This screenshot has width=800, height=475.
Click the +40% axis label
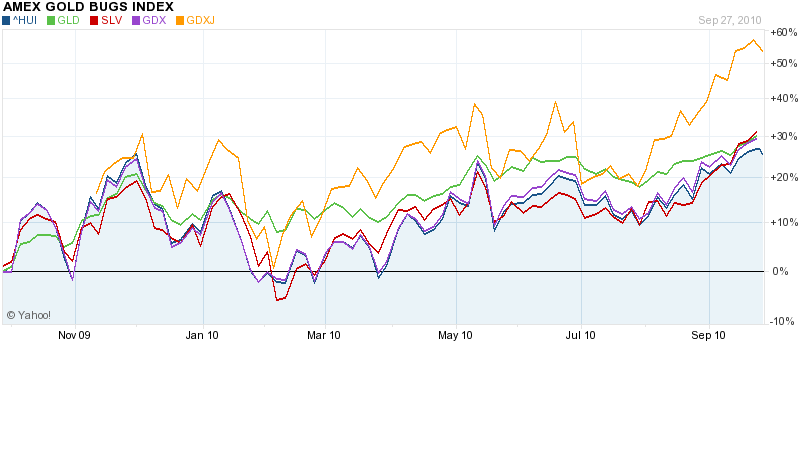click(784, 98)
